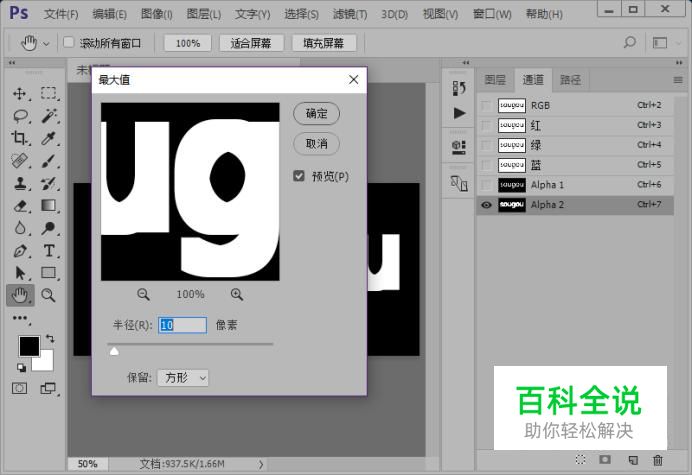Switch to the 路径 tab

(571, 80)
